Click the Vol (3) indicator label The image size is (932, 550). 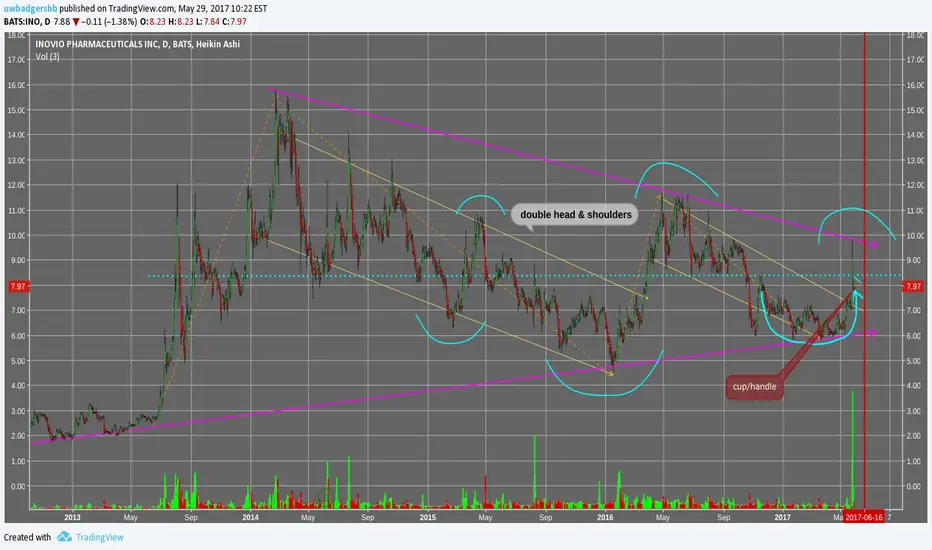47,56
